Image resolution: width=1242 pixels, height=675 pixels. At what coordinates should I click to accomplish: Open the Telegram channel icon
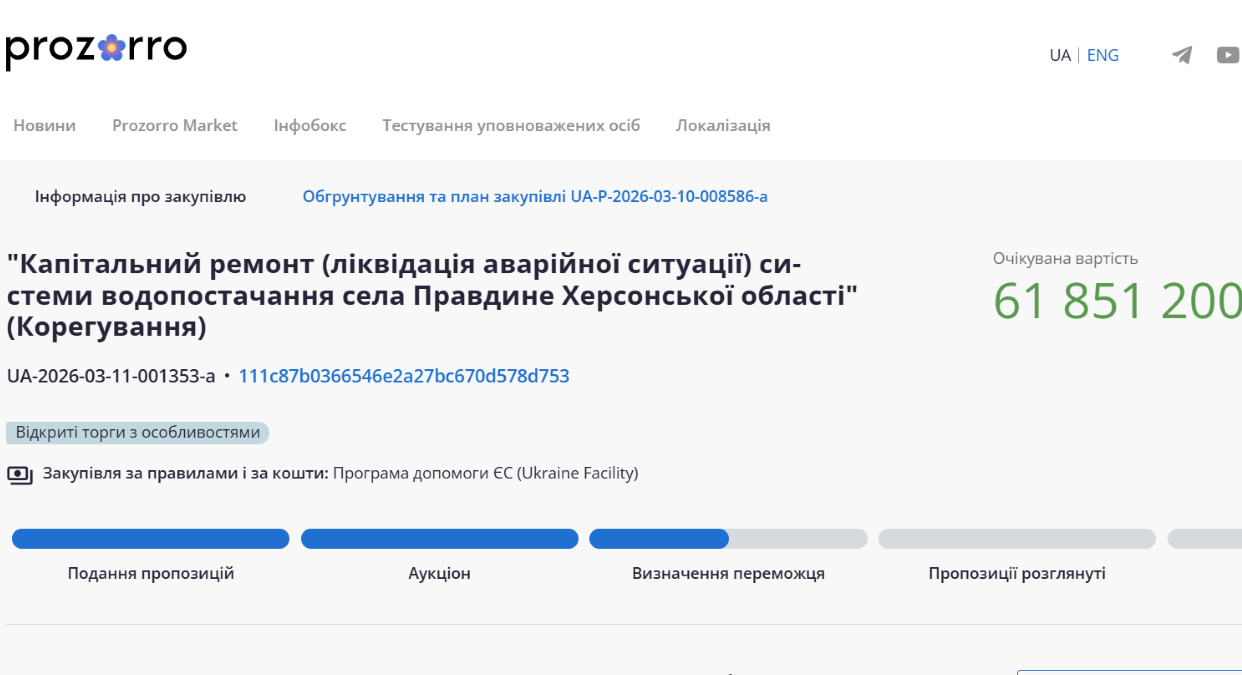(1182, 55)
